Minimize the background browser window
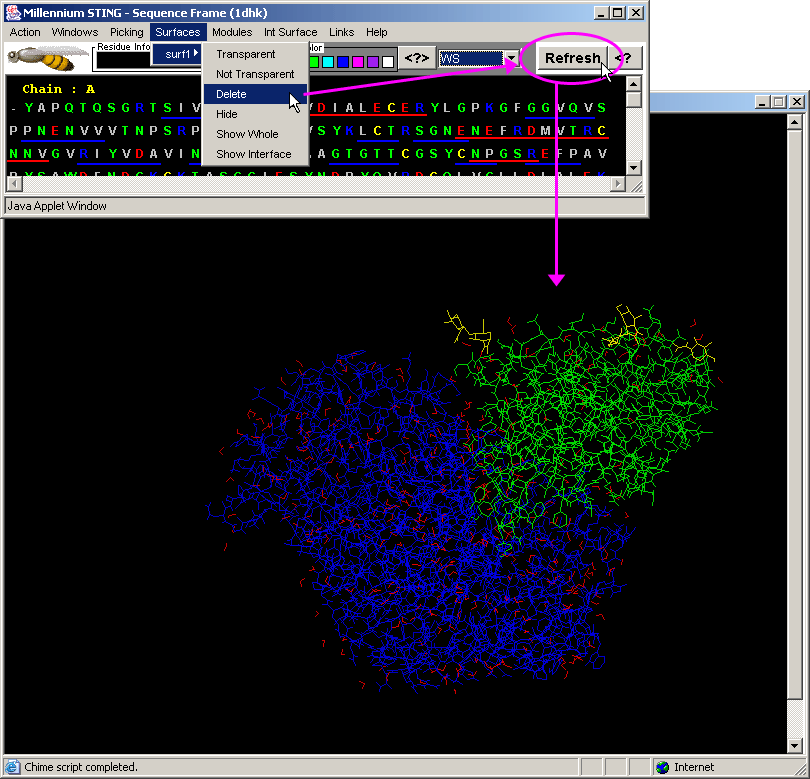Image resolution: width=810 pixels, height=779 pixels. click(x=762, y=102)
